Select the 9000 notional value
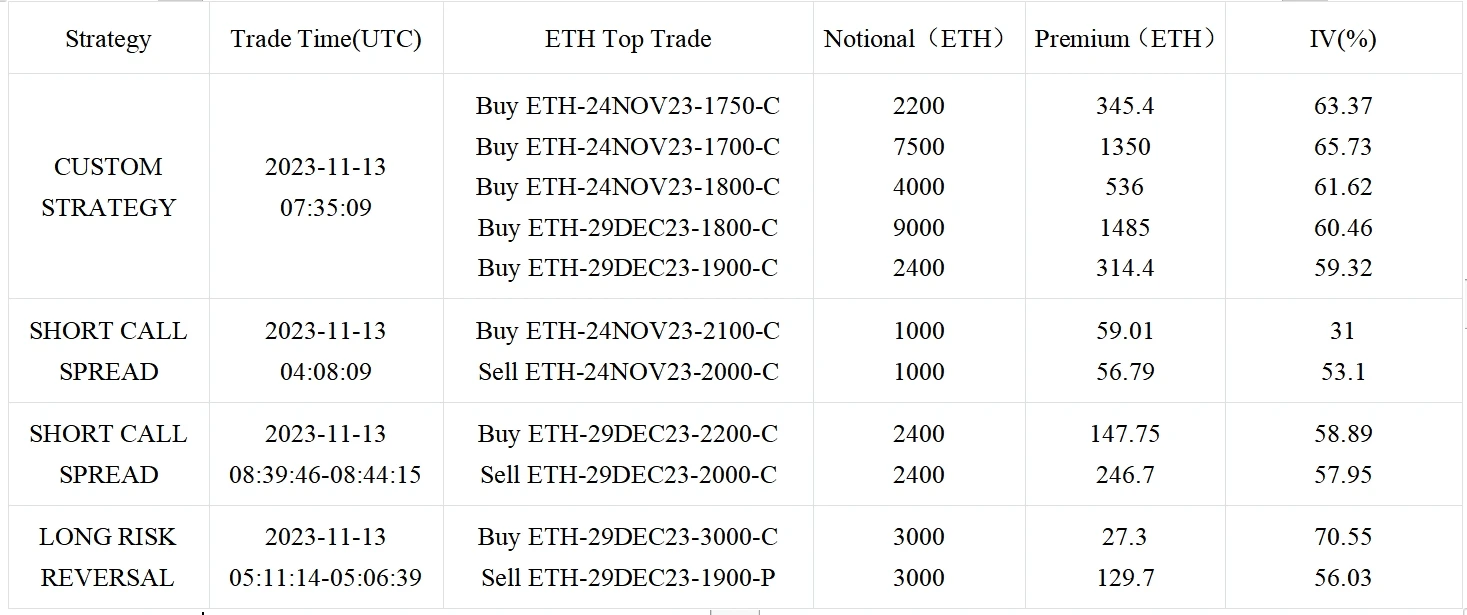Image resolution: width=1467 pixels, height=615 pixels. [x=918, y=228]
